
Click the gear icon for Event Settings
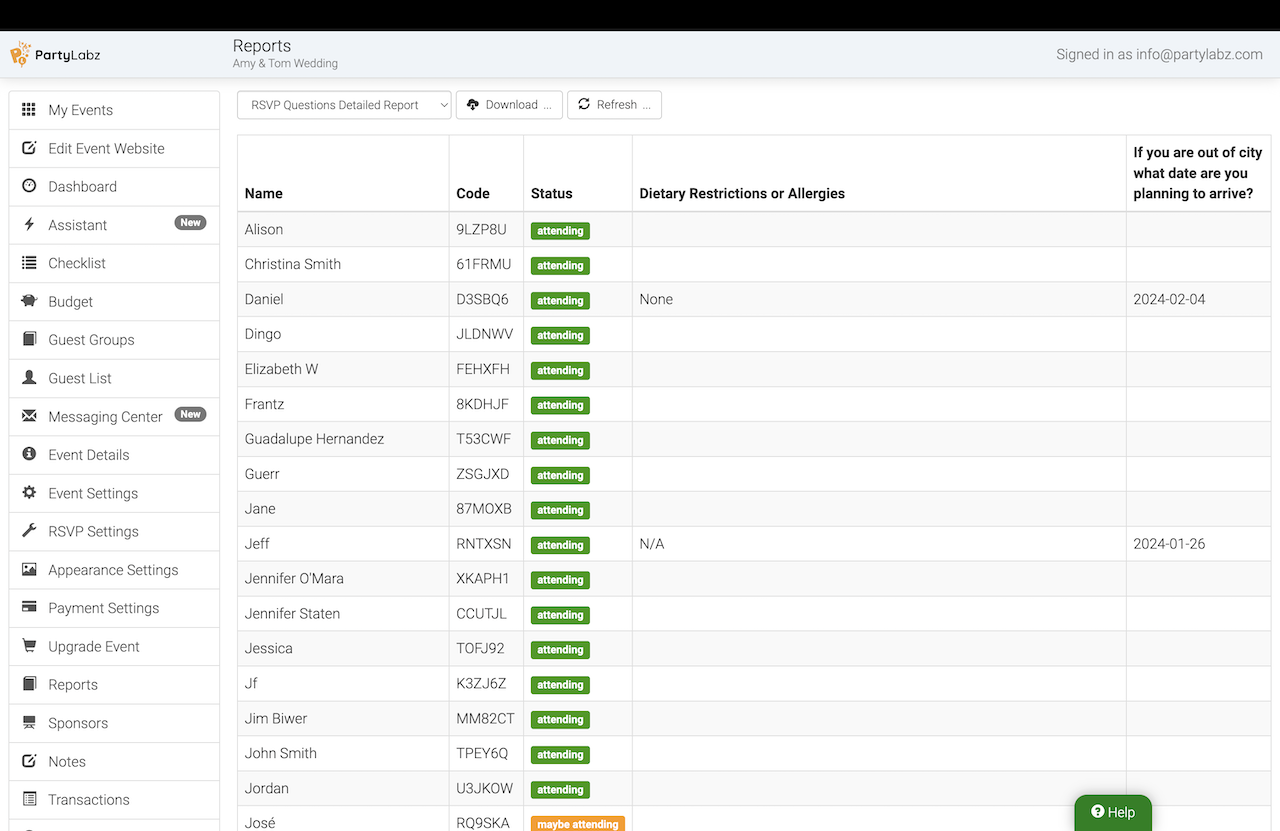coord(29,493)
